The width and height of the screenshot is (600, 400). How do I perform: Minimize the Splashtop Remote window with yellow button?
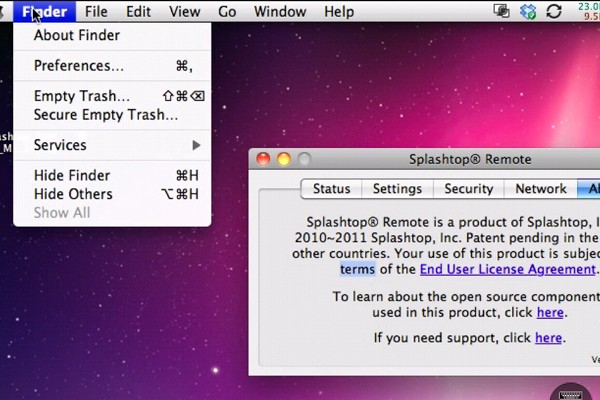pos(283,159)
